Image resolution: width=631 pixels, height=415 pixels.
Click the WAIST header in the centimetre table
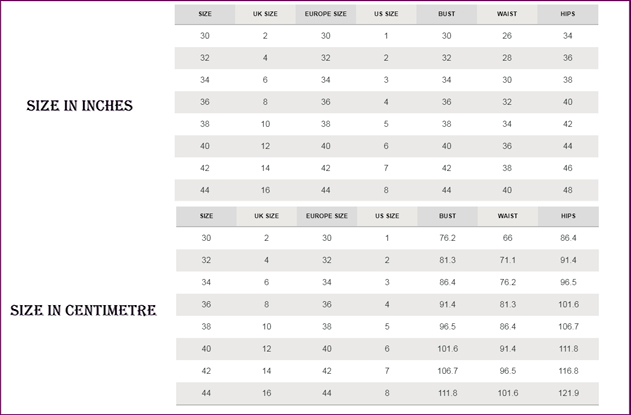[507, 216]
